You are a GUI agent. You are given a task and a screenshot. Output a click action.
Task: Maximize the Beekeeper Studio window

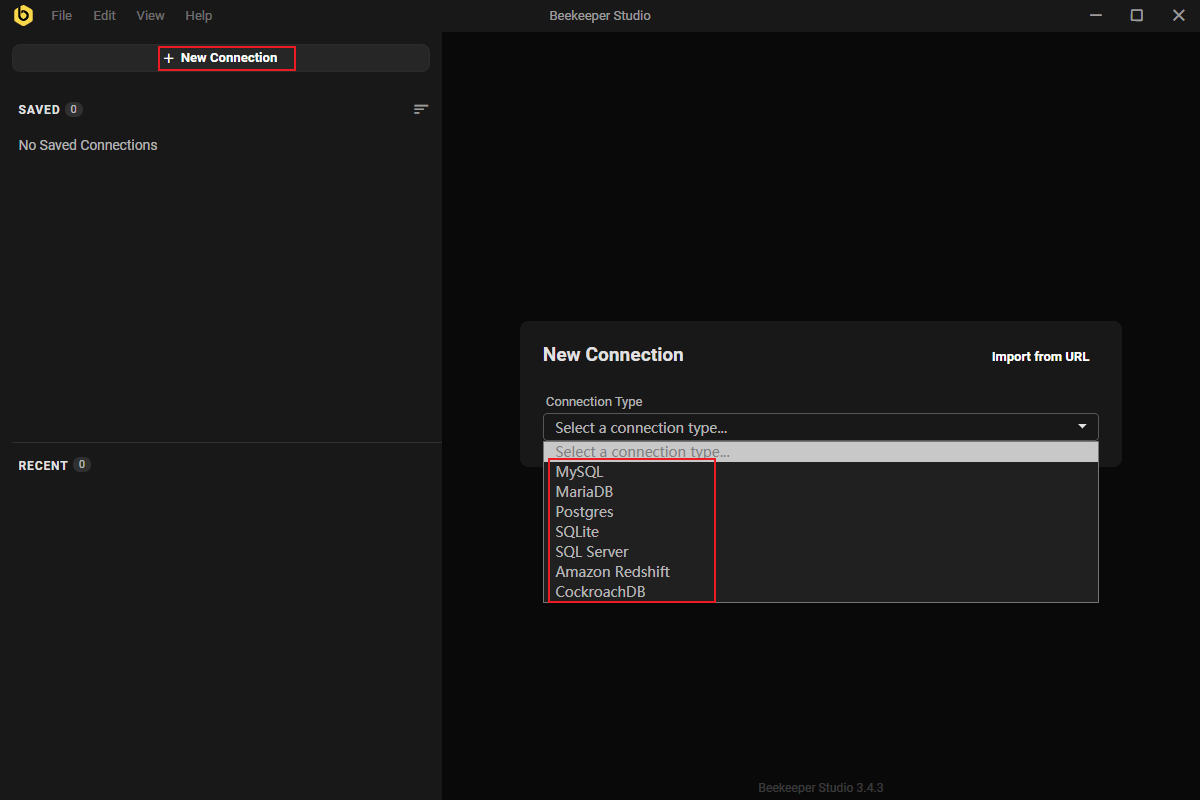tap(1137, 15)
